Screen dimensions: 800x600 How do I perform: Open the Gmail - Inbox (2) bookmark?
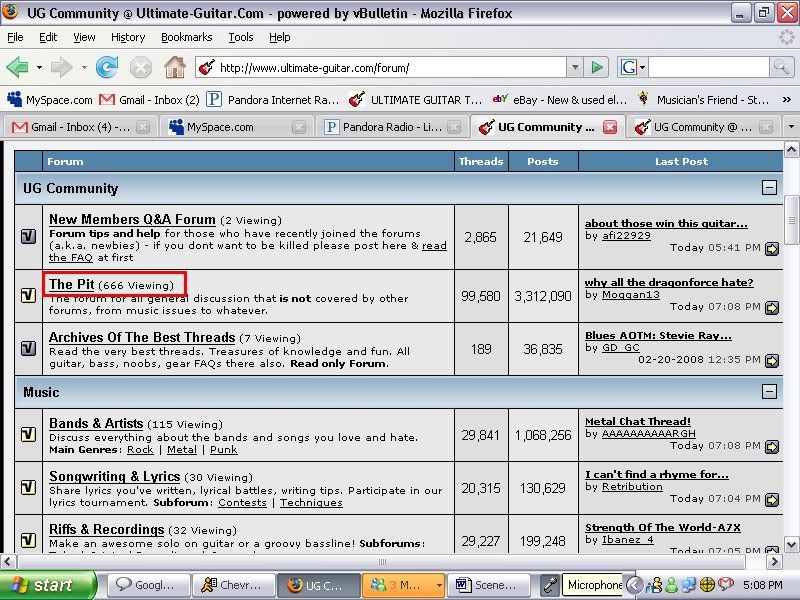pos(148,99)
